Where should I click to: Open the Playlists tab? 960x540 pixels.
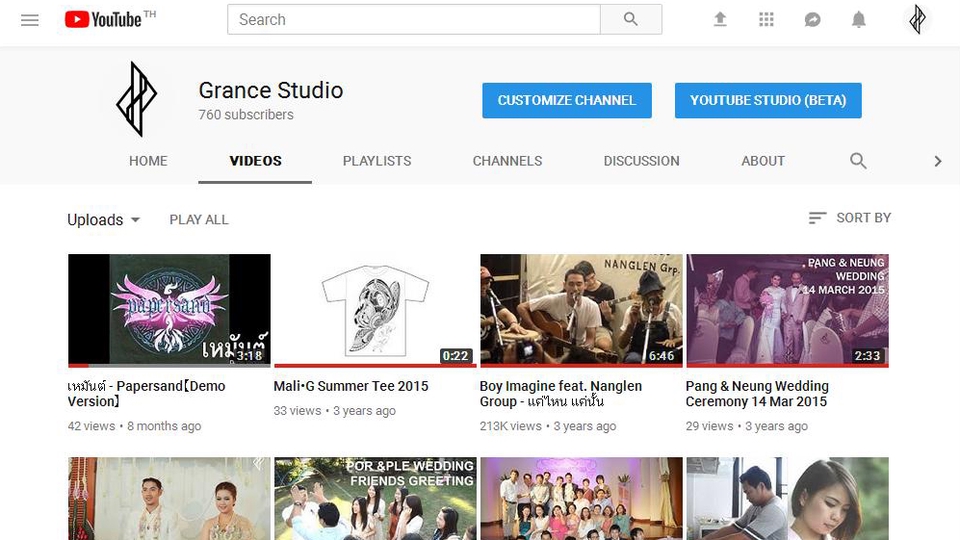(x=377, y=161)
